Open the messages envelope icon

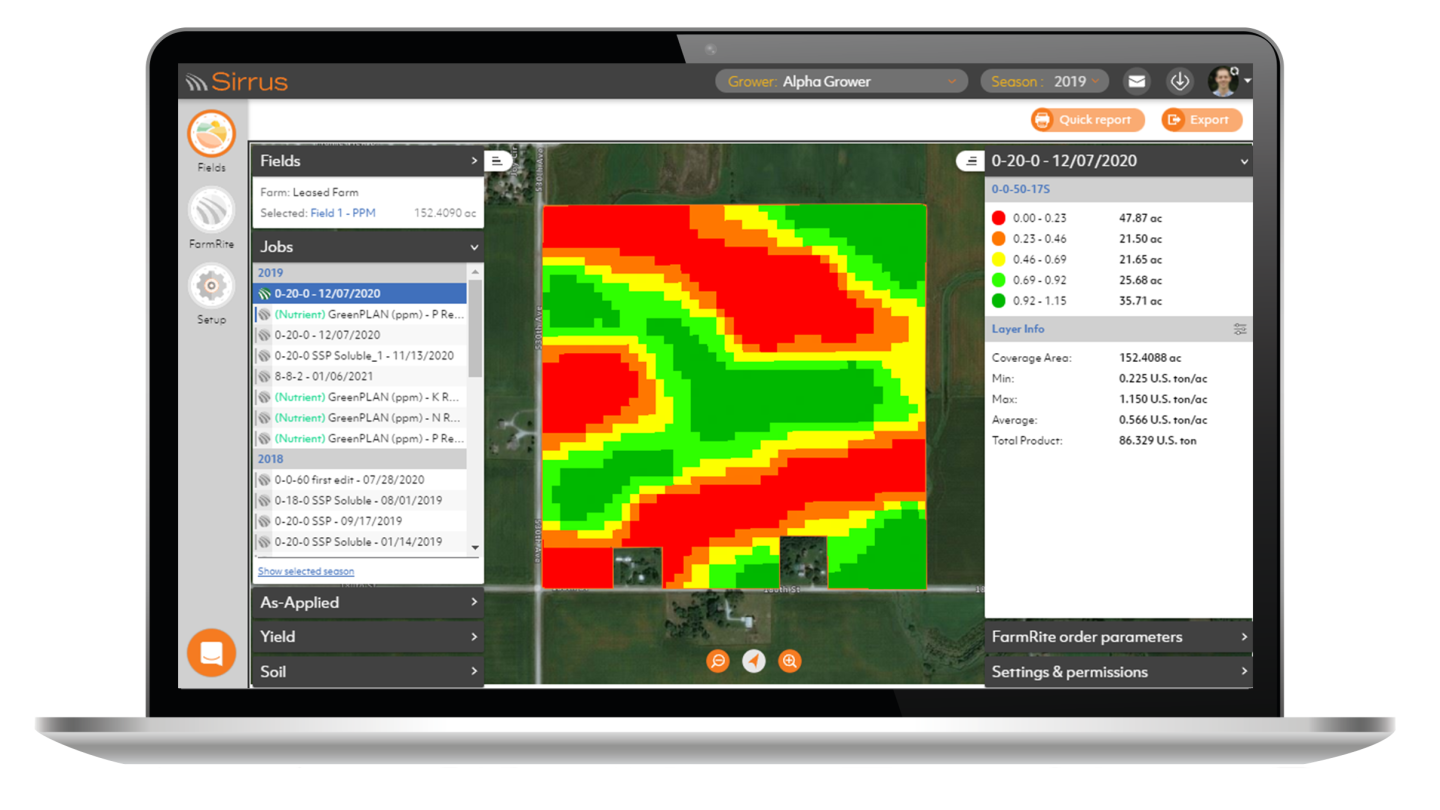[1136, 82]
